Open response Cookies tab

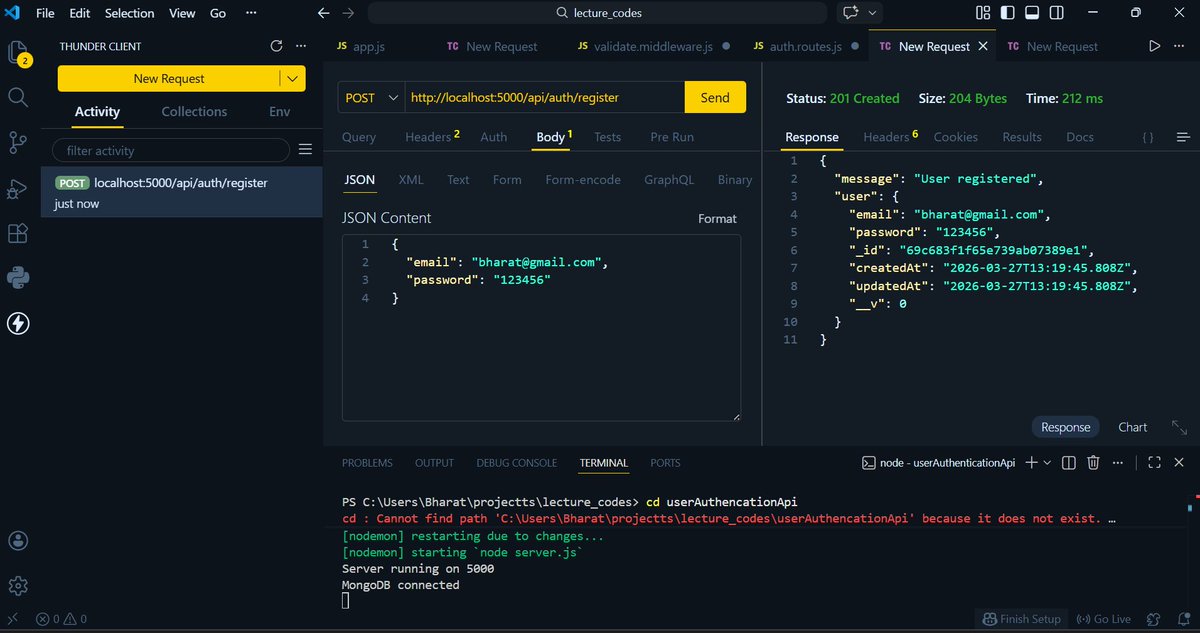click(955, 137)
